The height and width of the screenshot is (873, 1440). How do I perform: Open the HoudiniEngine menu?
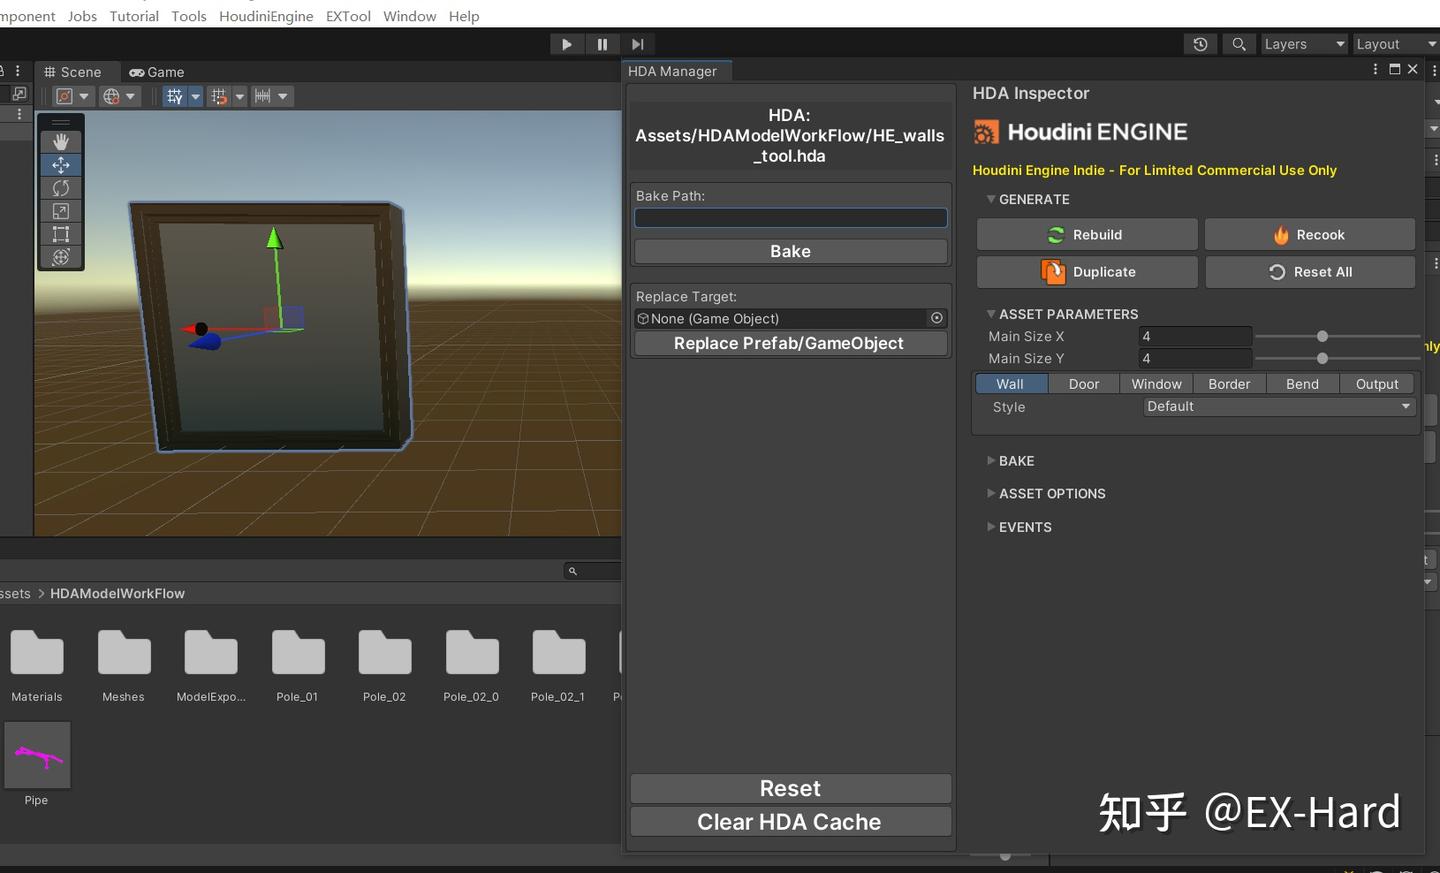click(x=266, y=16)
